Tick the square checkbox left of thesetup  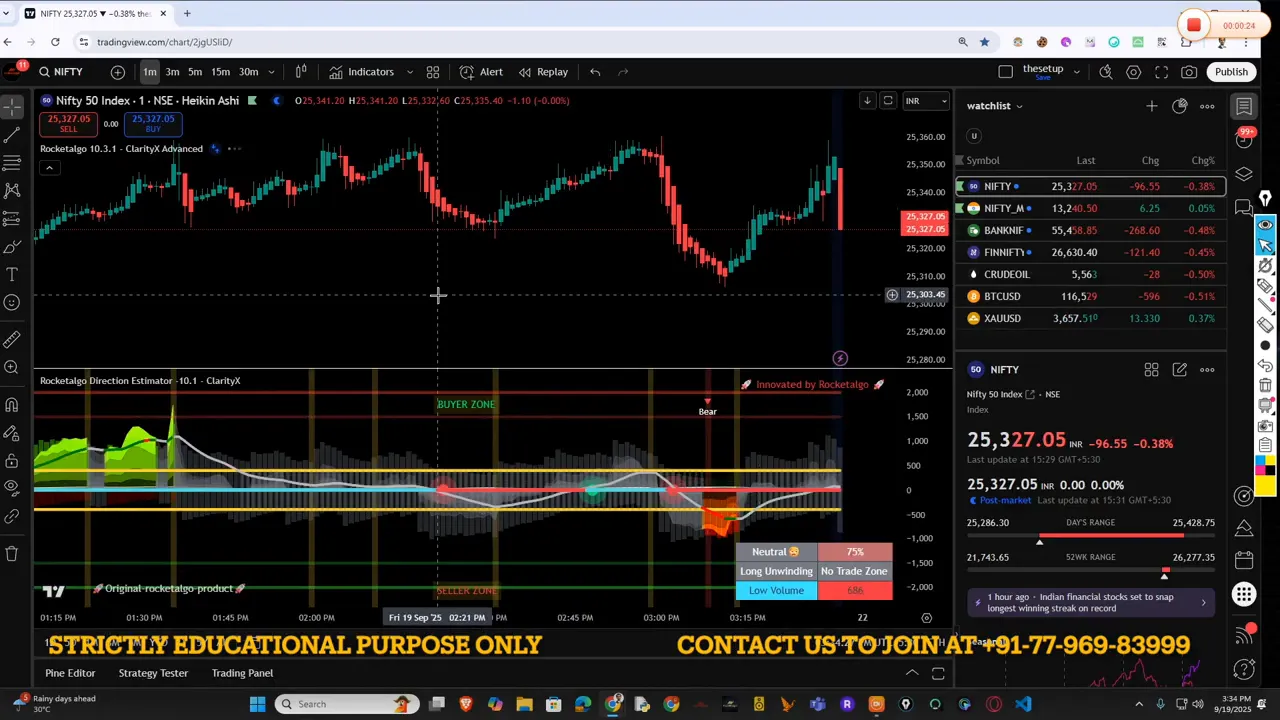coord(1005,72)
